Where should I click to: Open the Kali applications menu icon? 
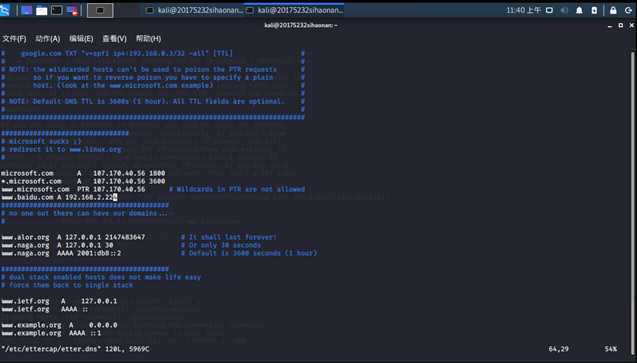tap(4, 10)
